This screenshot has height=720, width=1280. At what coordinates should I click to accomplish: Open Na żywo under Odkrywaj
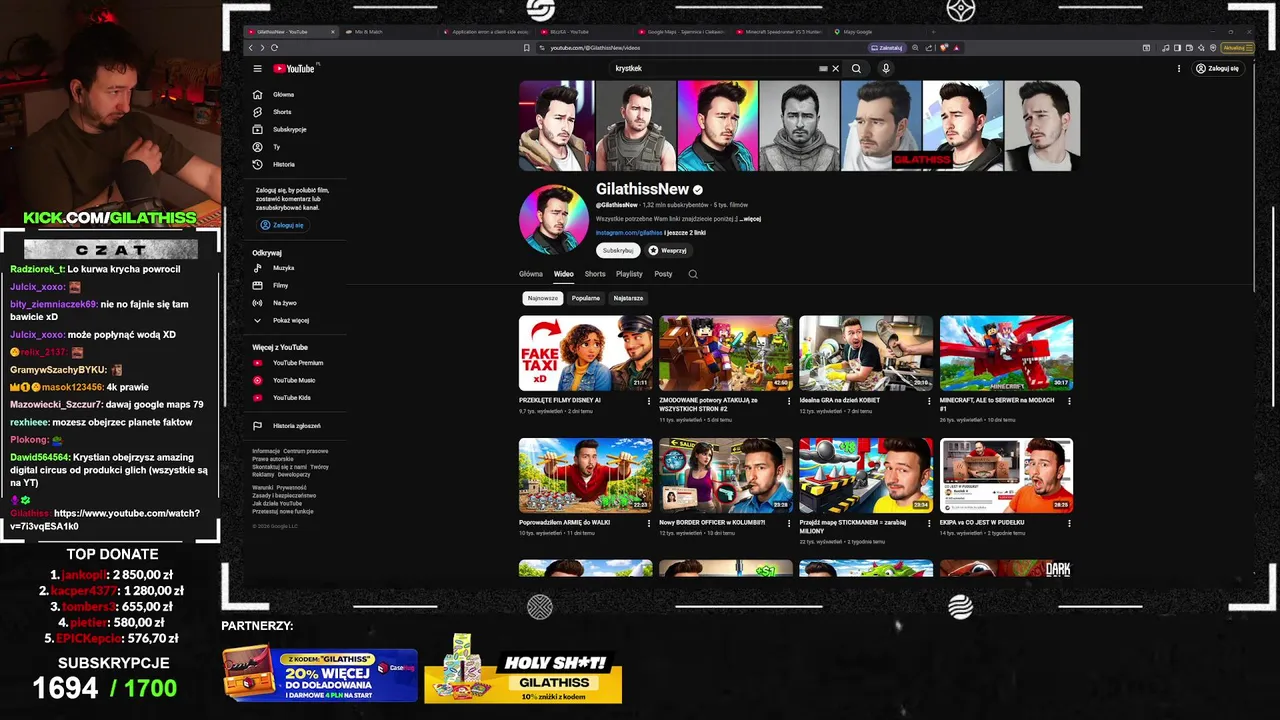284,303
